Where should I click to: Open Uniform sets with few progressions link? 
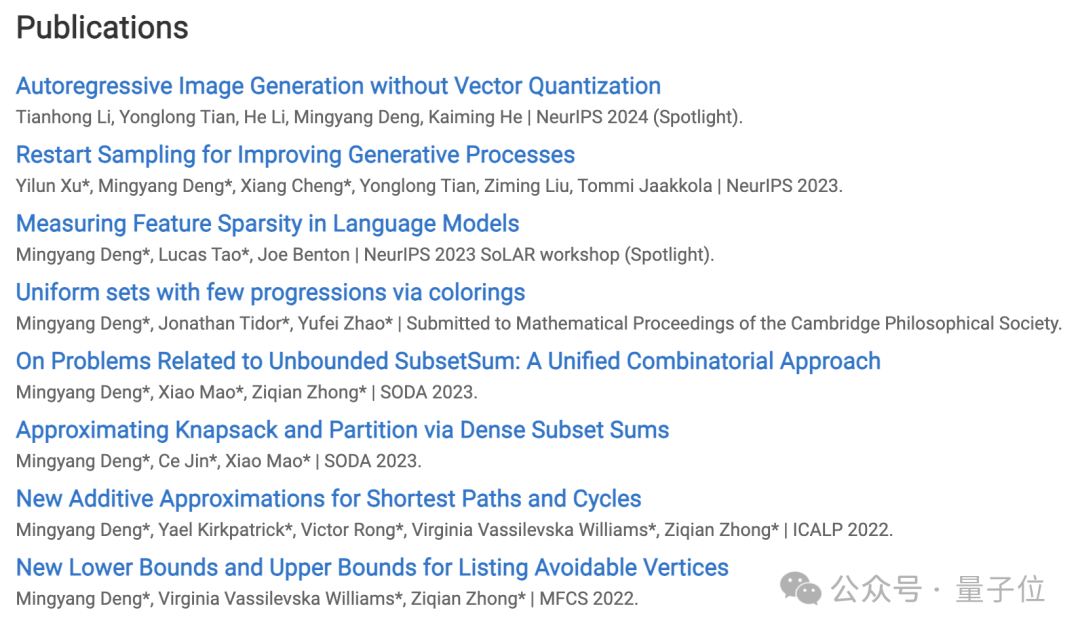point(271,293)
